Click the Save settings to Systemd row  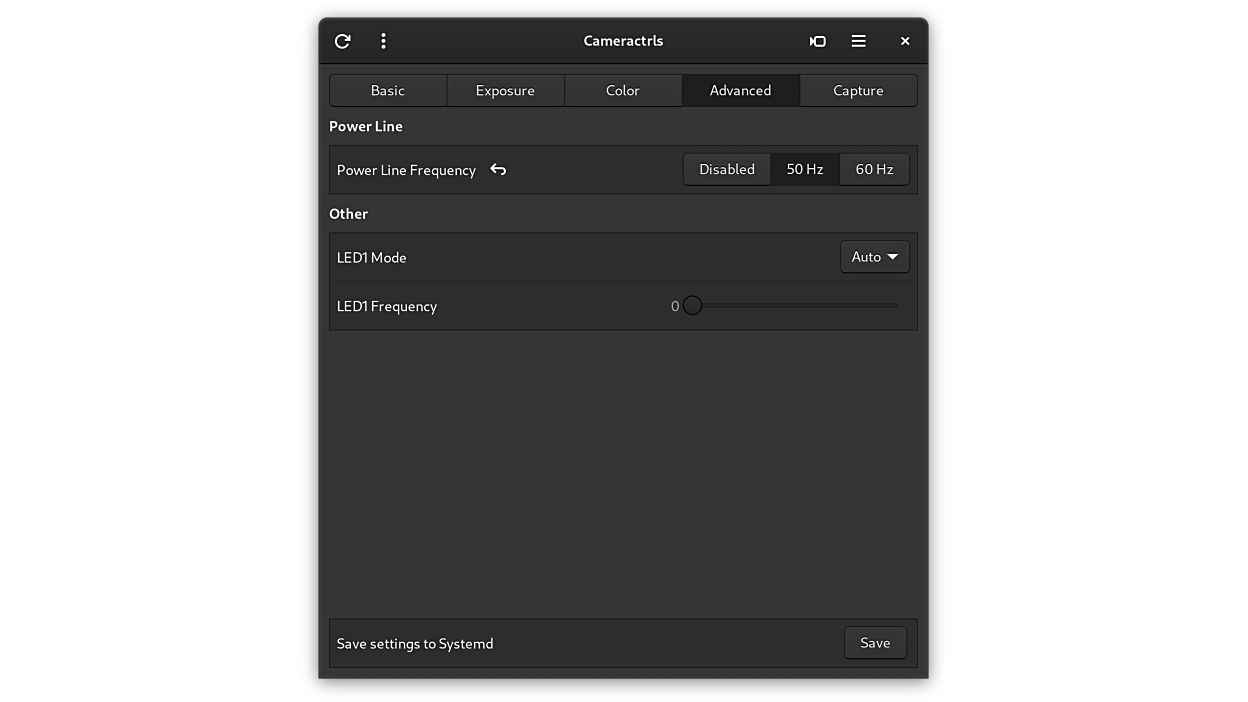coord(415,643)
